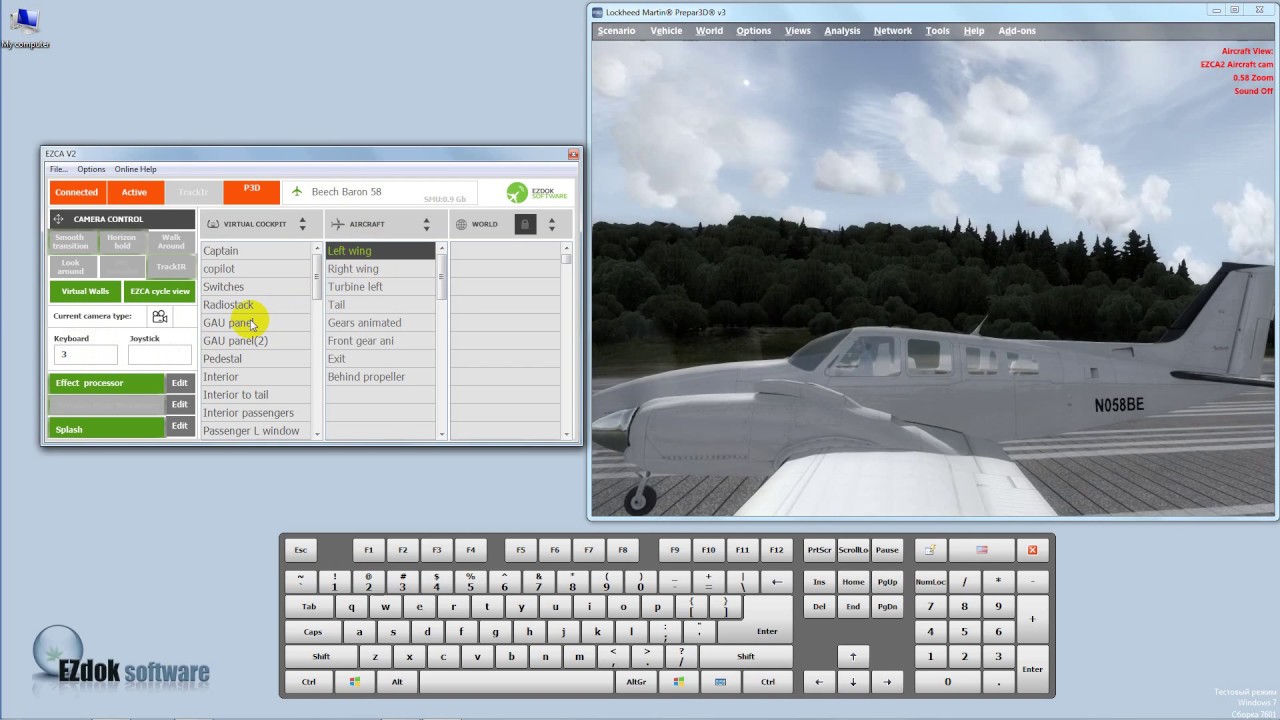Open File menu in EZCA window
1280x720 pixels.
(59, 169)
